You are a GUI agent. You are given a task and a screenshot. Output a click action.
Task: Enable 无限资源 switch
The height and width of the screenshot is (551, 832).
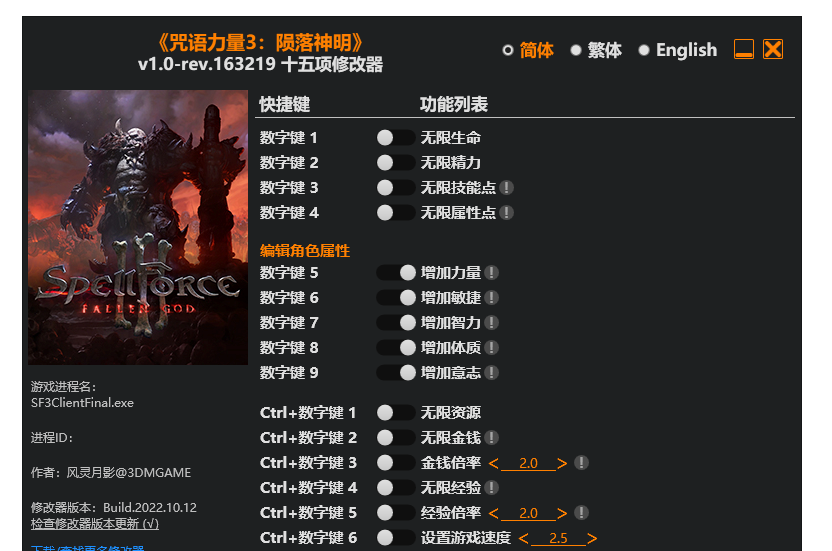tap(396, 412)
